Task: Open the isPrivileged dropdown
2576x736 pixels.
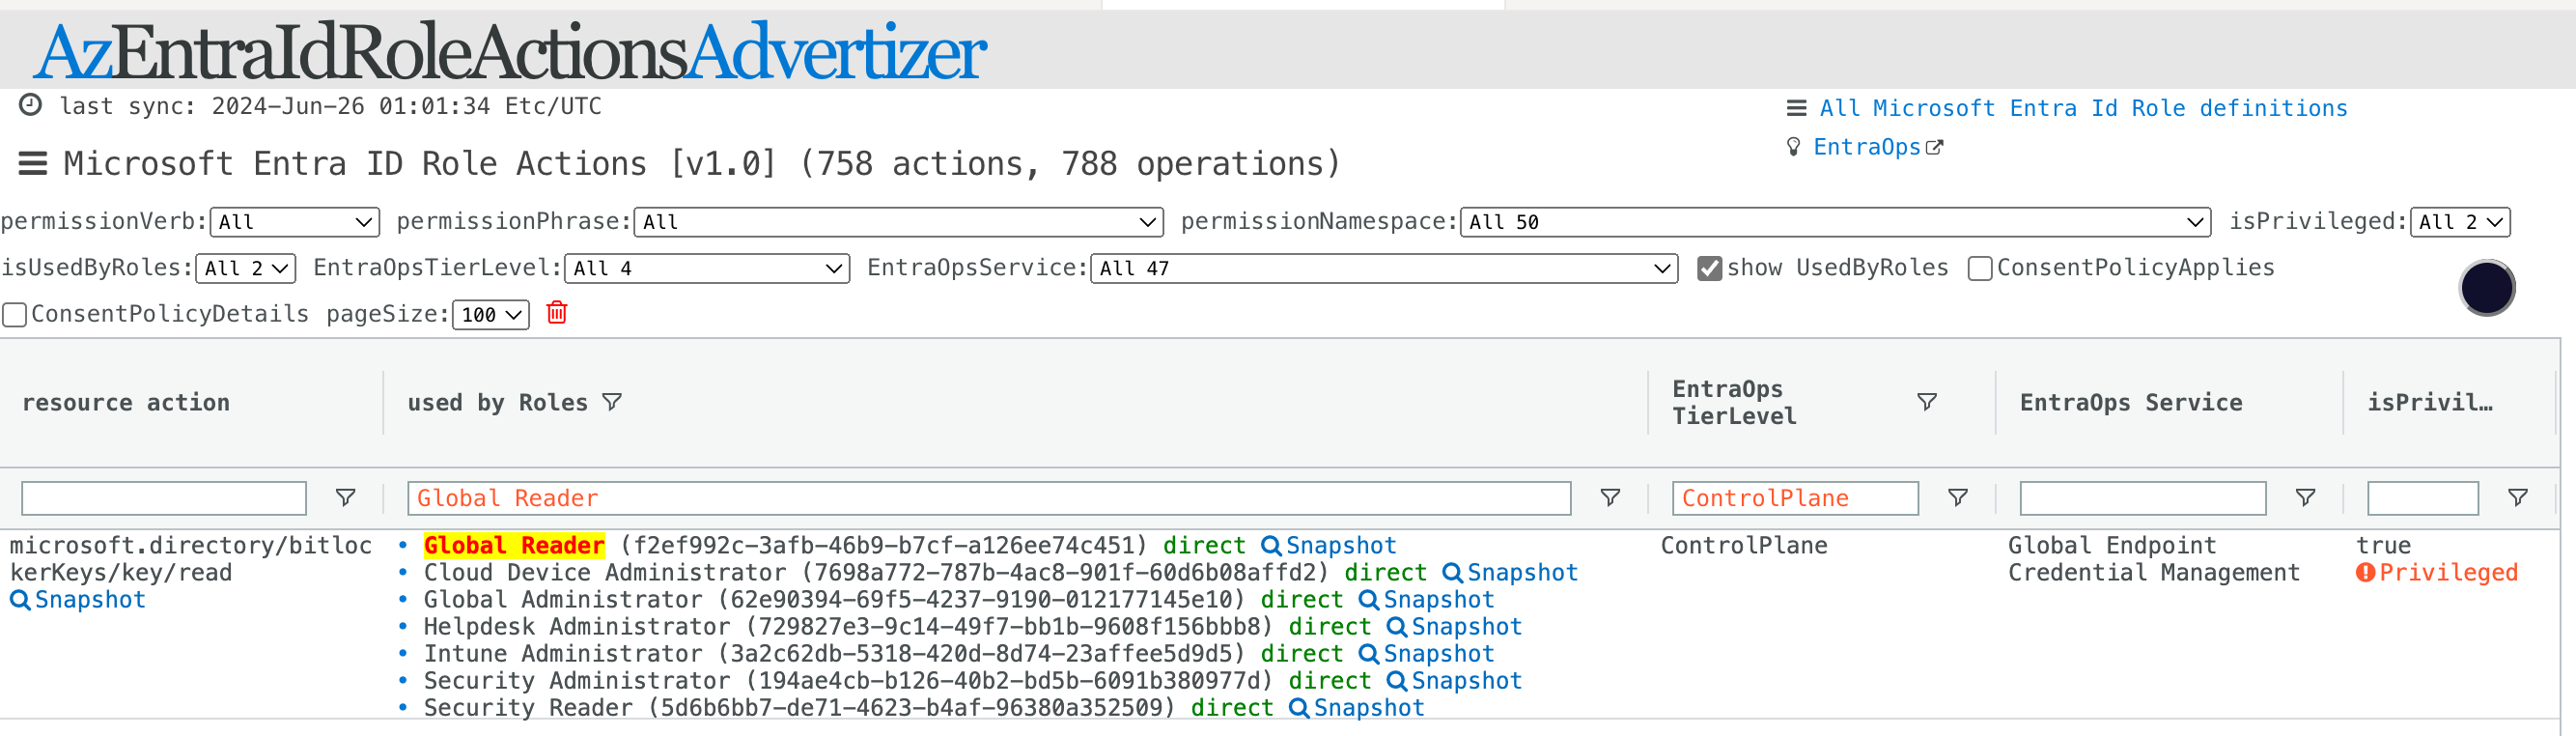Action: 2460,222
